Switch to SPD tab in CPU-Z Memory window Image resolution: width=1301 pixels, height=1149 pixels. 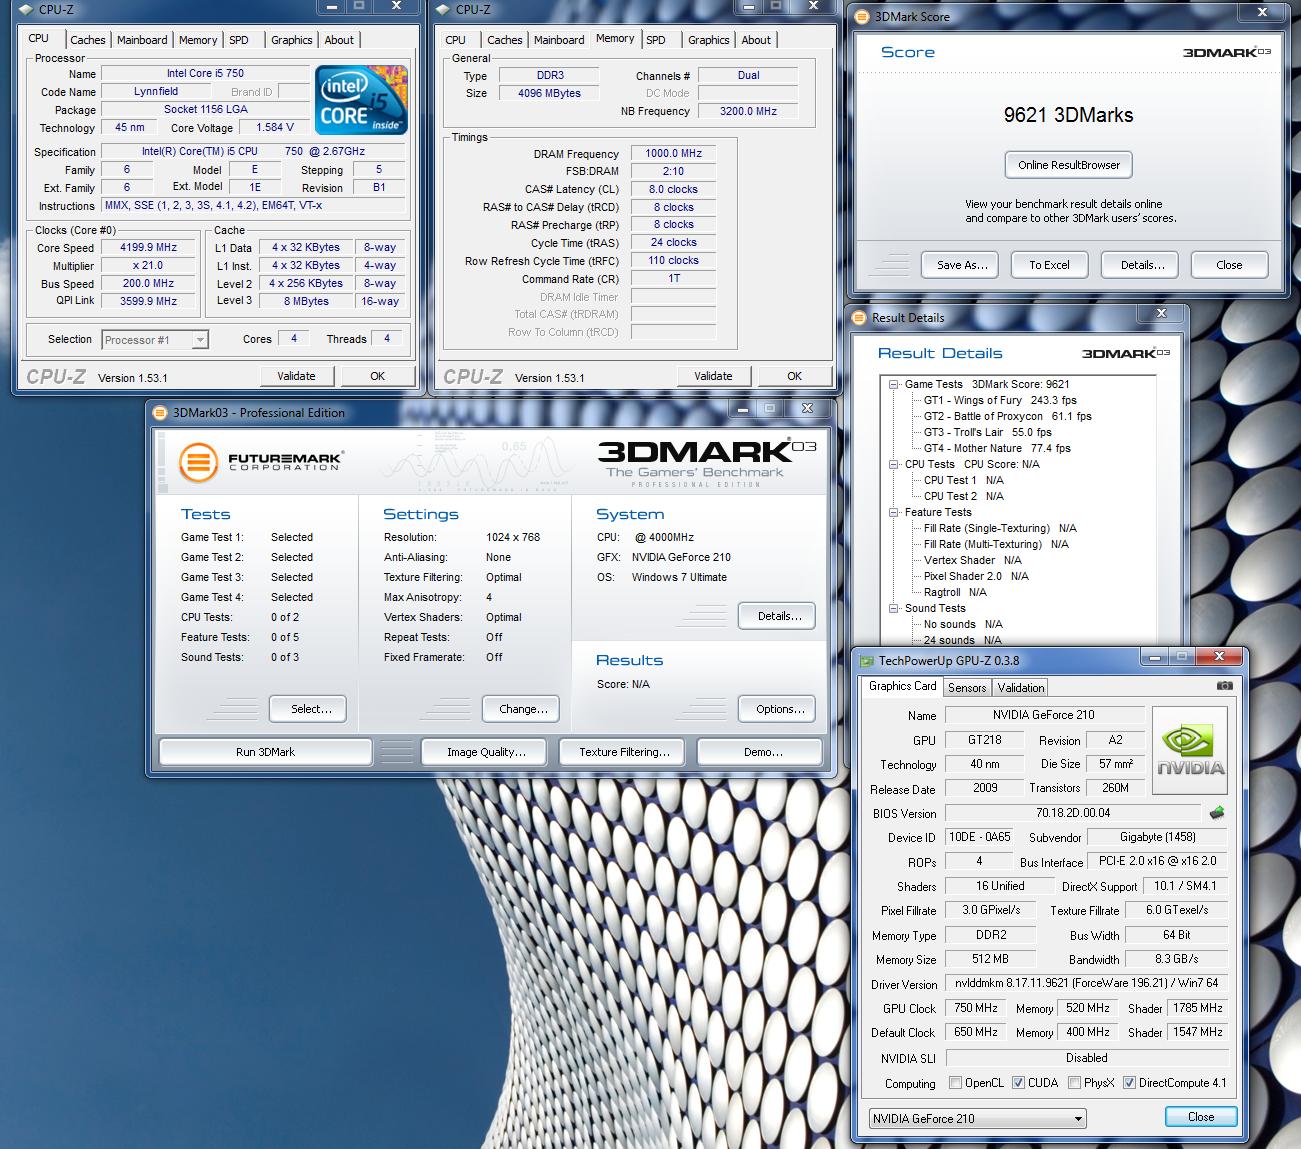(656, 40)
